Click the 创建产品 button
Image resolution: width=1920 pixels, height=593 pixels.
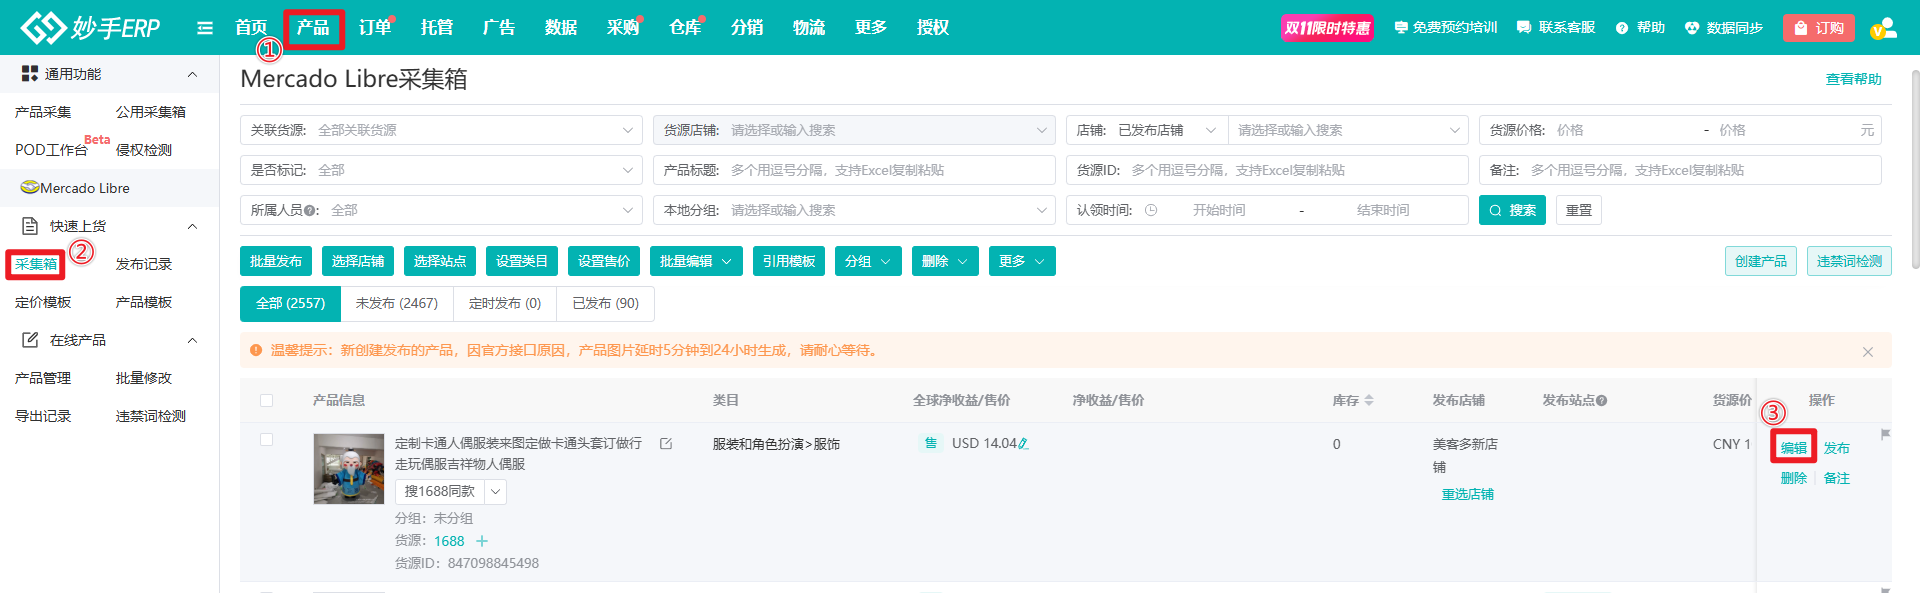point(1761,261)
